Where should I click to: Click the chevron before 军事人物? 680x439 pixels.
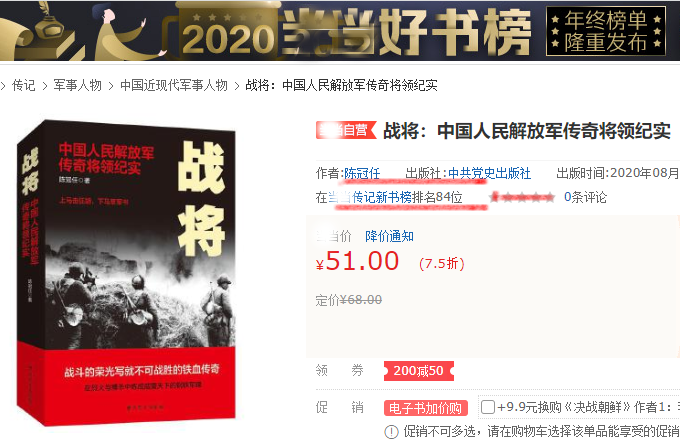(x=45, y=86)
